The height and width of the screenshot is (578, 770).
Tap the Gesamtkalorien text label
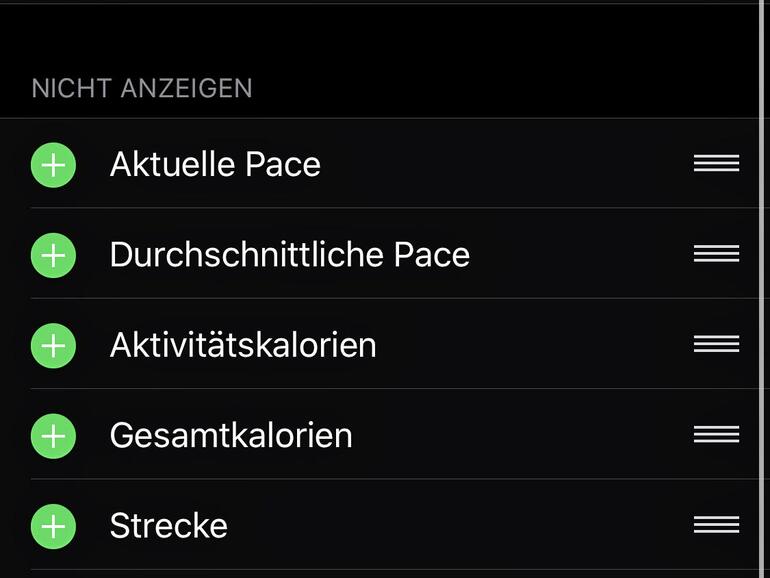[x=231, y=436]
